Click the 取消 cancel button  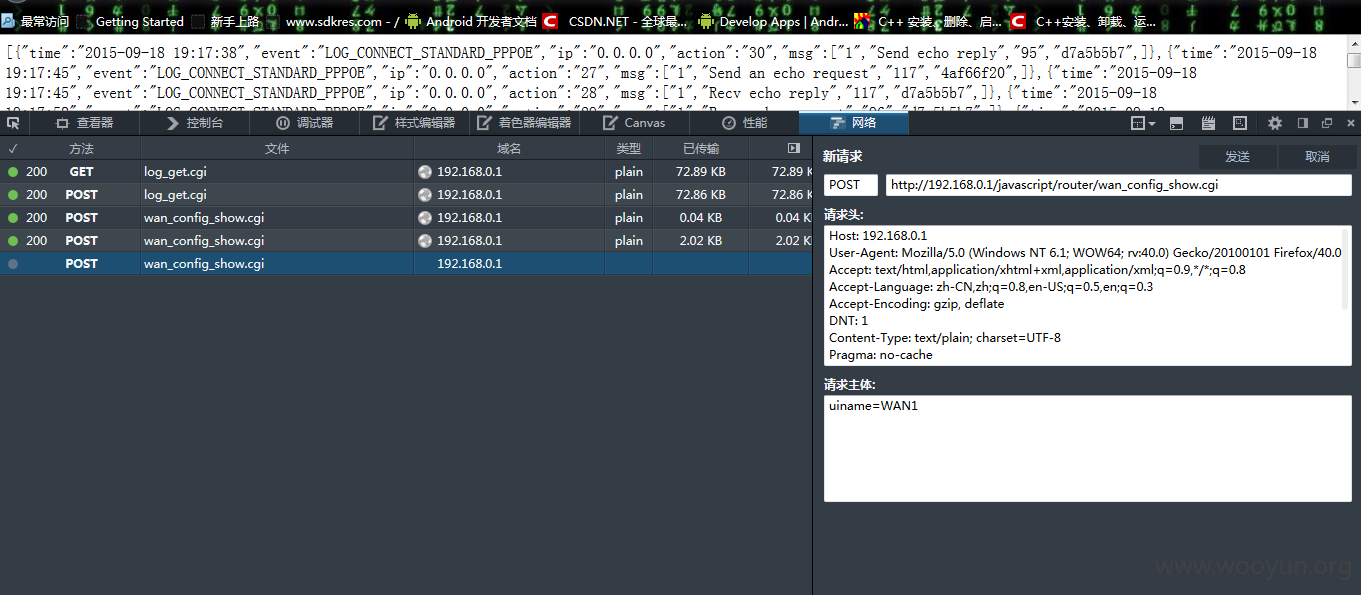tap(1318, 157)
